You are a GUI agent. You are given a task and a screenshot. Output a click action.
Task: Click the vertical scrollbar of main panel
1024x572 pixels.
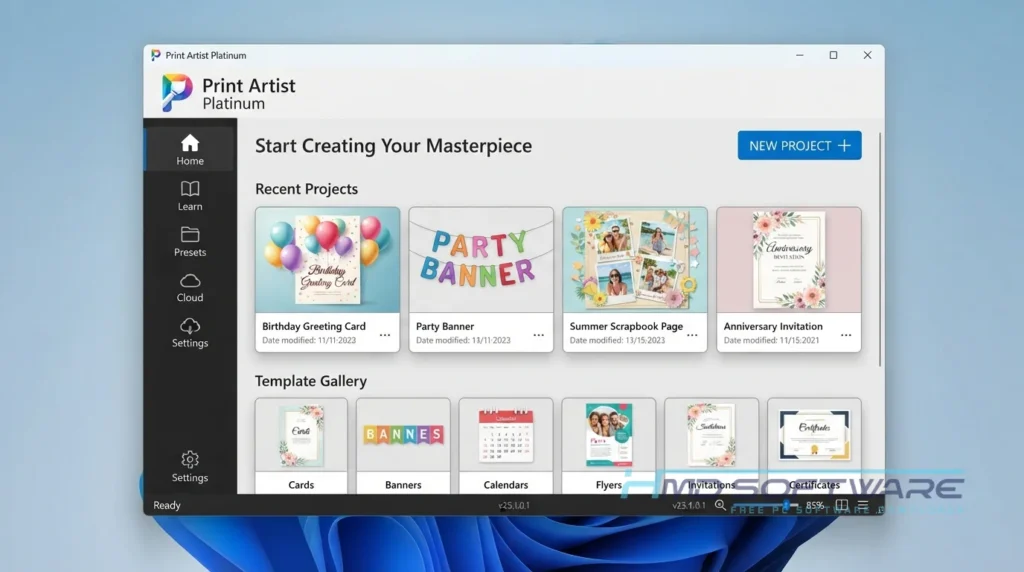click(880, 249)
